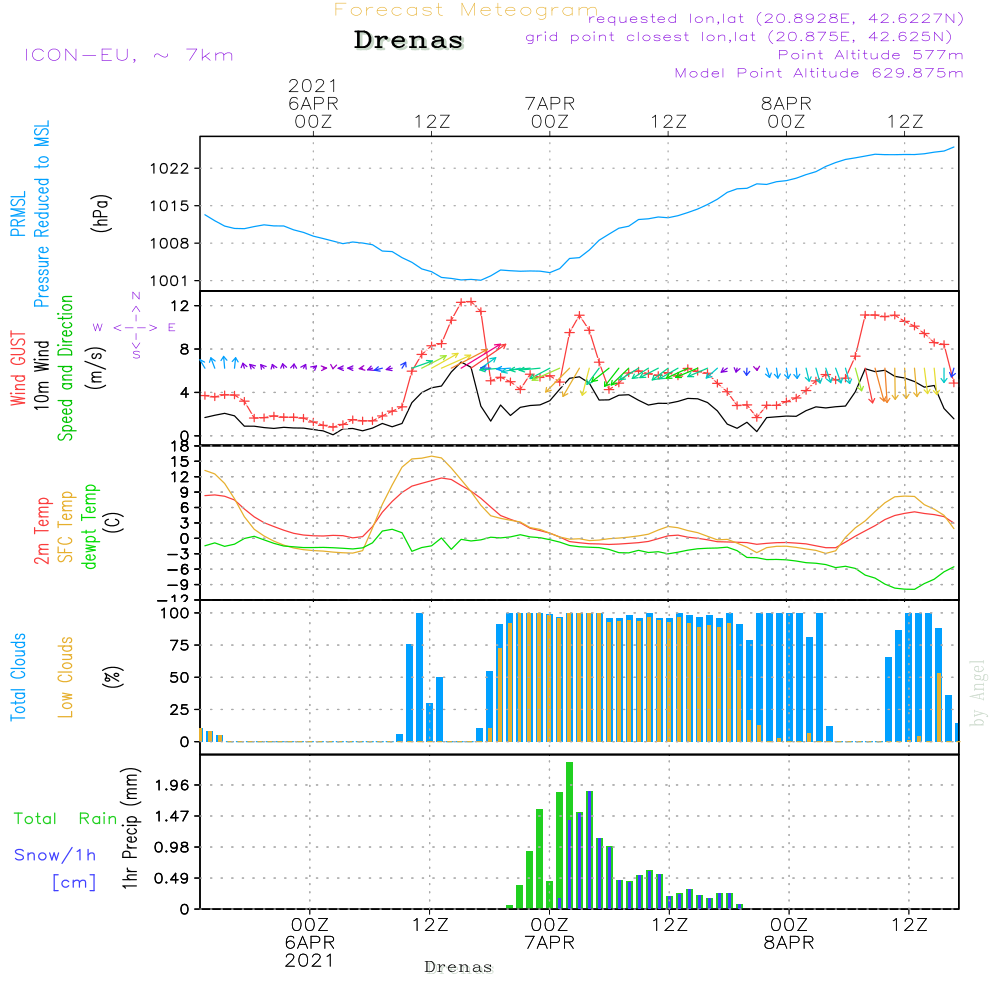Click the Forecast Meteogram heading
1000x1000 pixels.
(466, 10)
